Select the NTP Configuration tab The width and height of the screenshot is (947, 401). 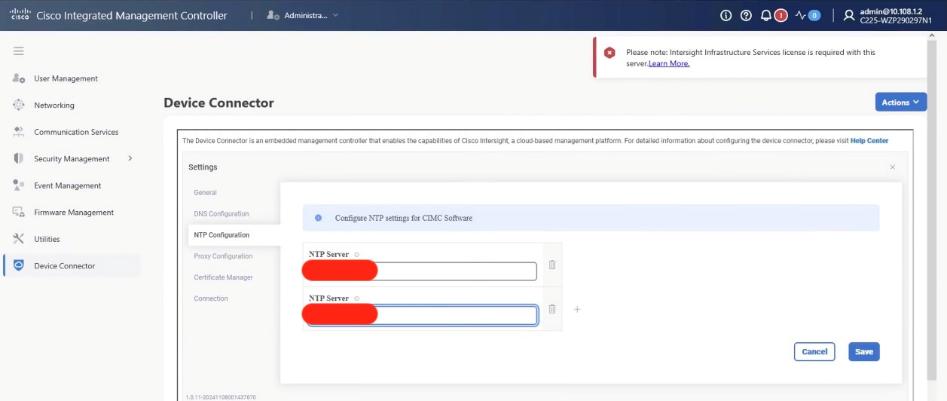[x=221, y=235]
